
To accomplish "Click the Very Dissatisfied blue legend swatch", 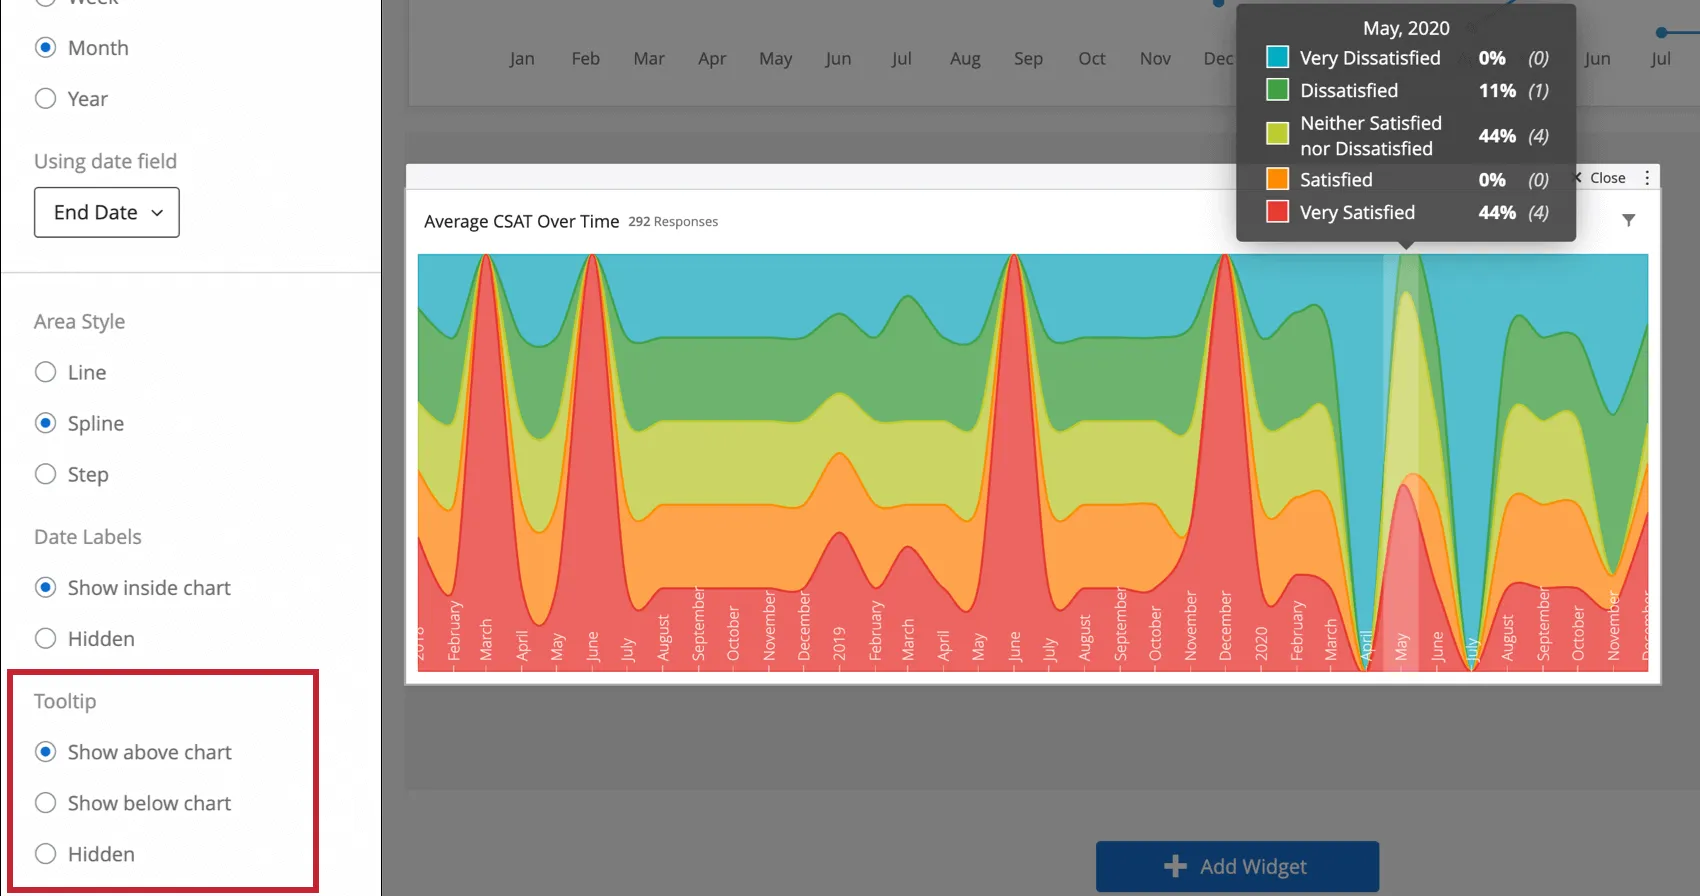I will click(1277, 58).
